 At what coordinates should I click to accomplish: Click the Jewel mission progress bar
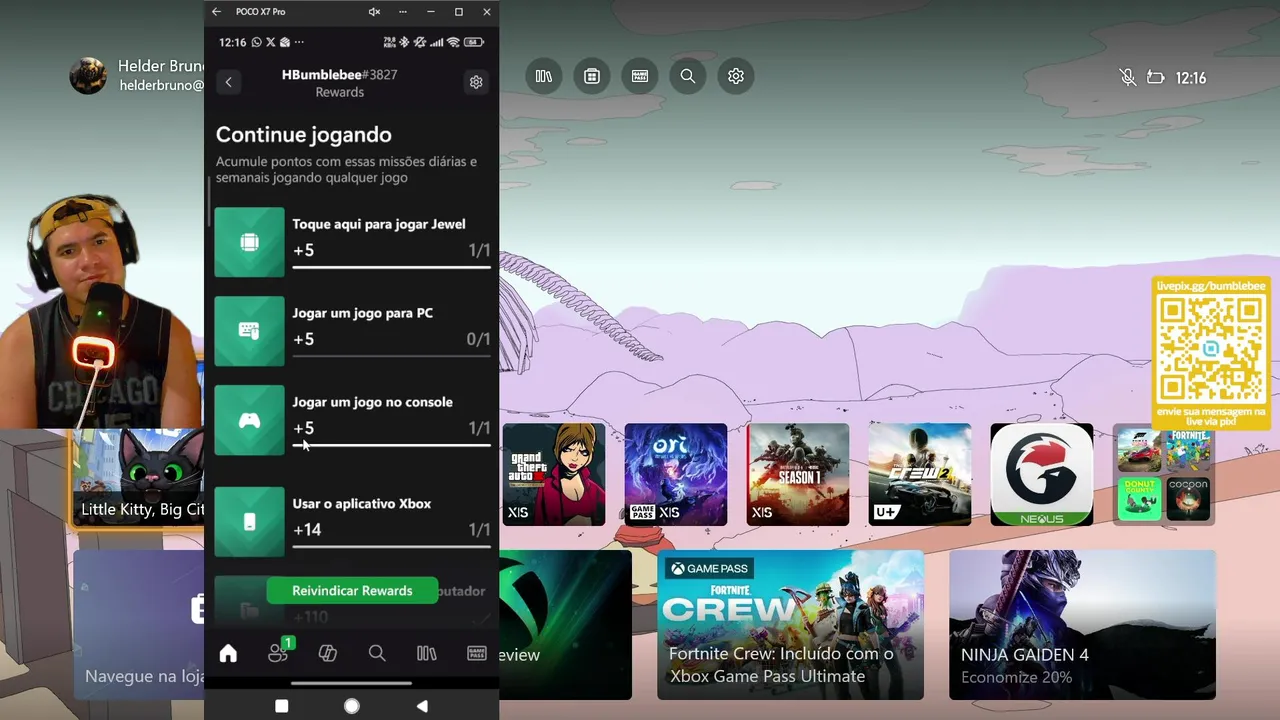click(391, 267)
